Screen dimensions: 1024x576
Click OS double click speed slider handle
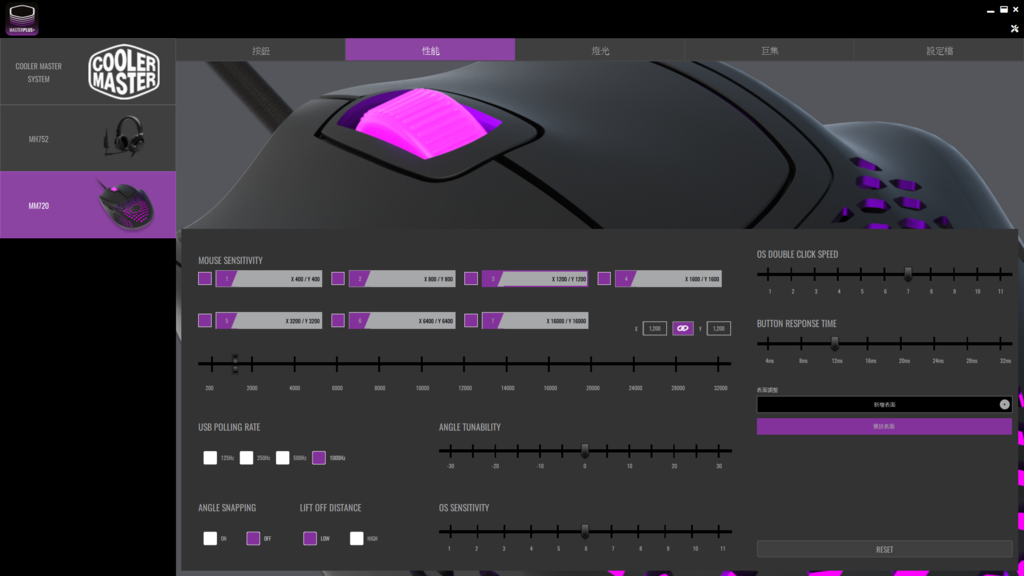click(x=908, y=274)
